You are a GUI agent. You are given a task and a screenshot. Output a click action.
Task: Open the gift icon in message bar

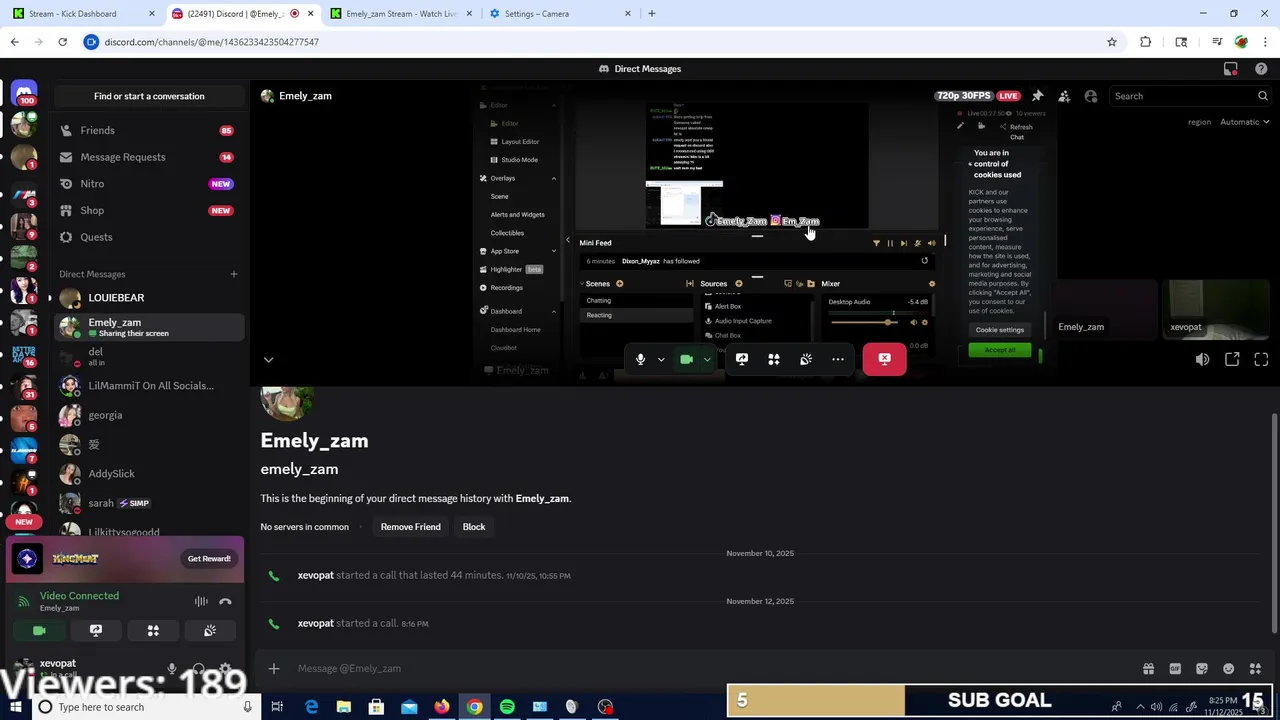(x=1148, y=669)
